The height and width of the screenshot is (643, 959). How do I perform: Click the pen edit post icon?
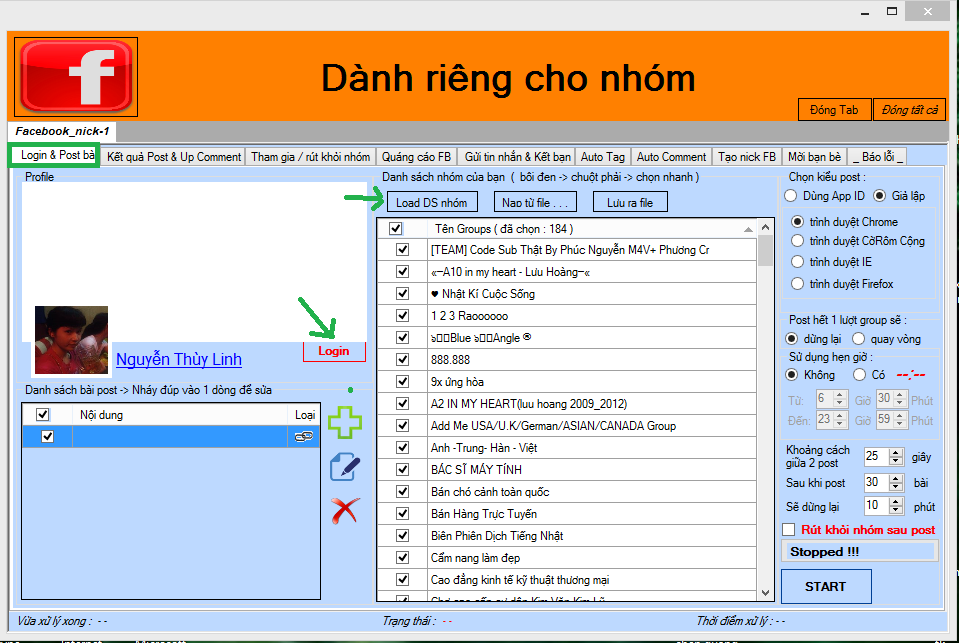pyautogui.click(x=345, y=467)
